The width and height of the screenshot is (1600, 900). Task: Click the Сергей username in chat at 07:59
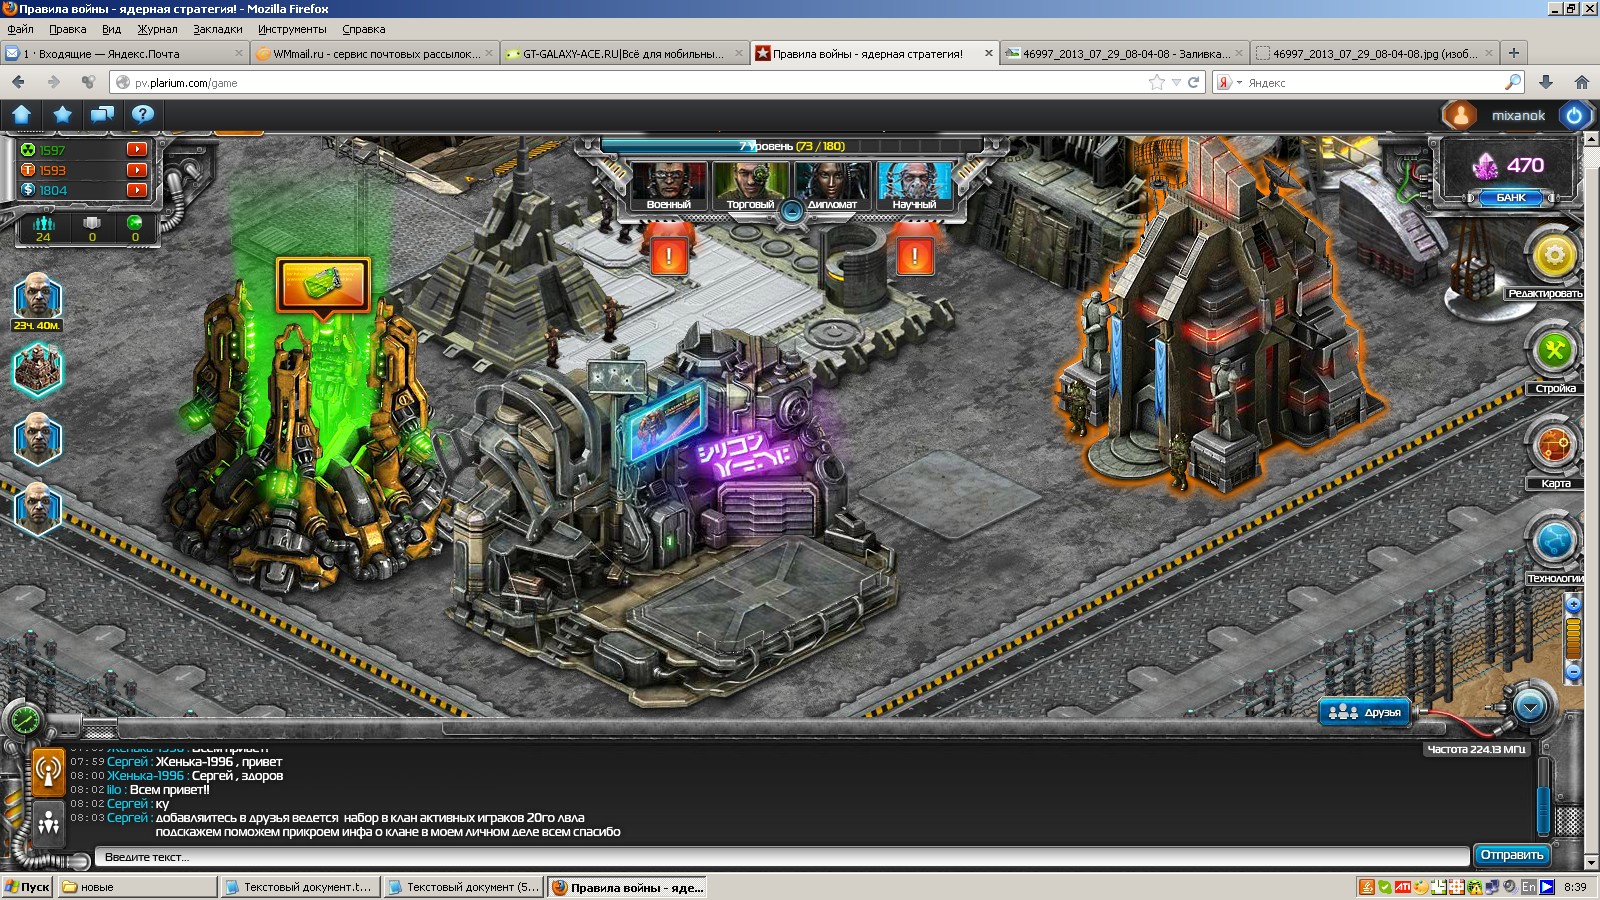pyautogui.click(x=127, y=761)
